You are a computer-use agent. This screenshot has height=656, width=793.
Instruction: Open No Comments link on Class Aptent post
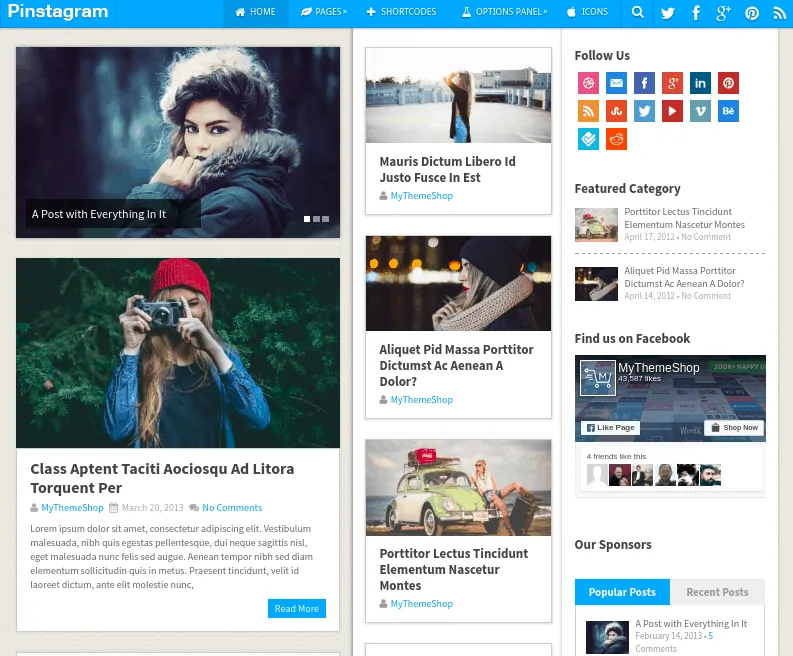[232, 508]
